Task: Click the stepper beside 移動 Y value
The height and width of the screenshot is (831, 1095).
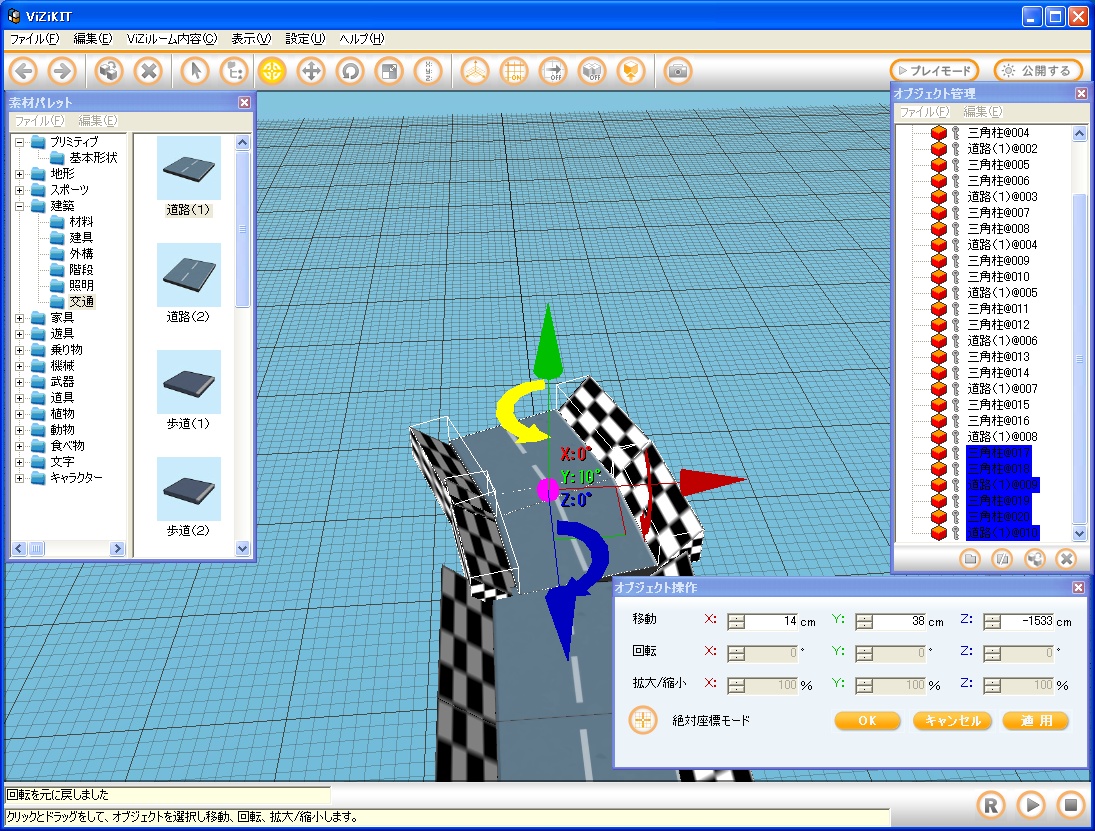Action: [864, 622]
